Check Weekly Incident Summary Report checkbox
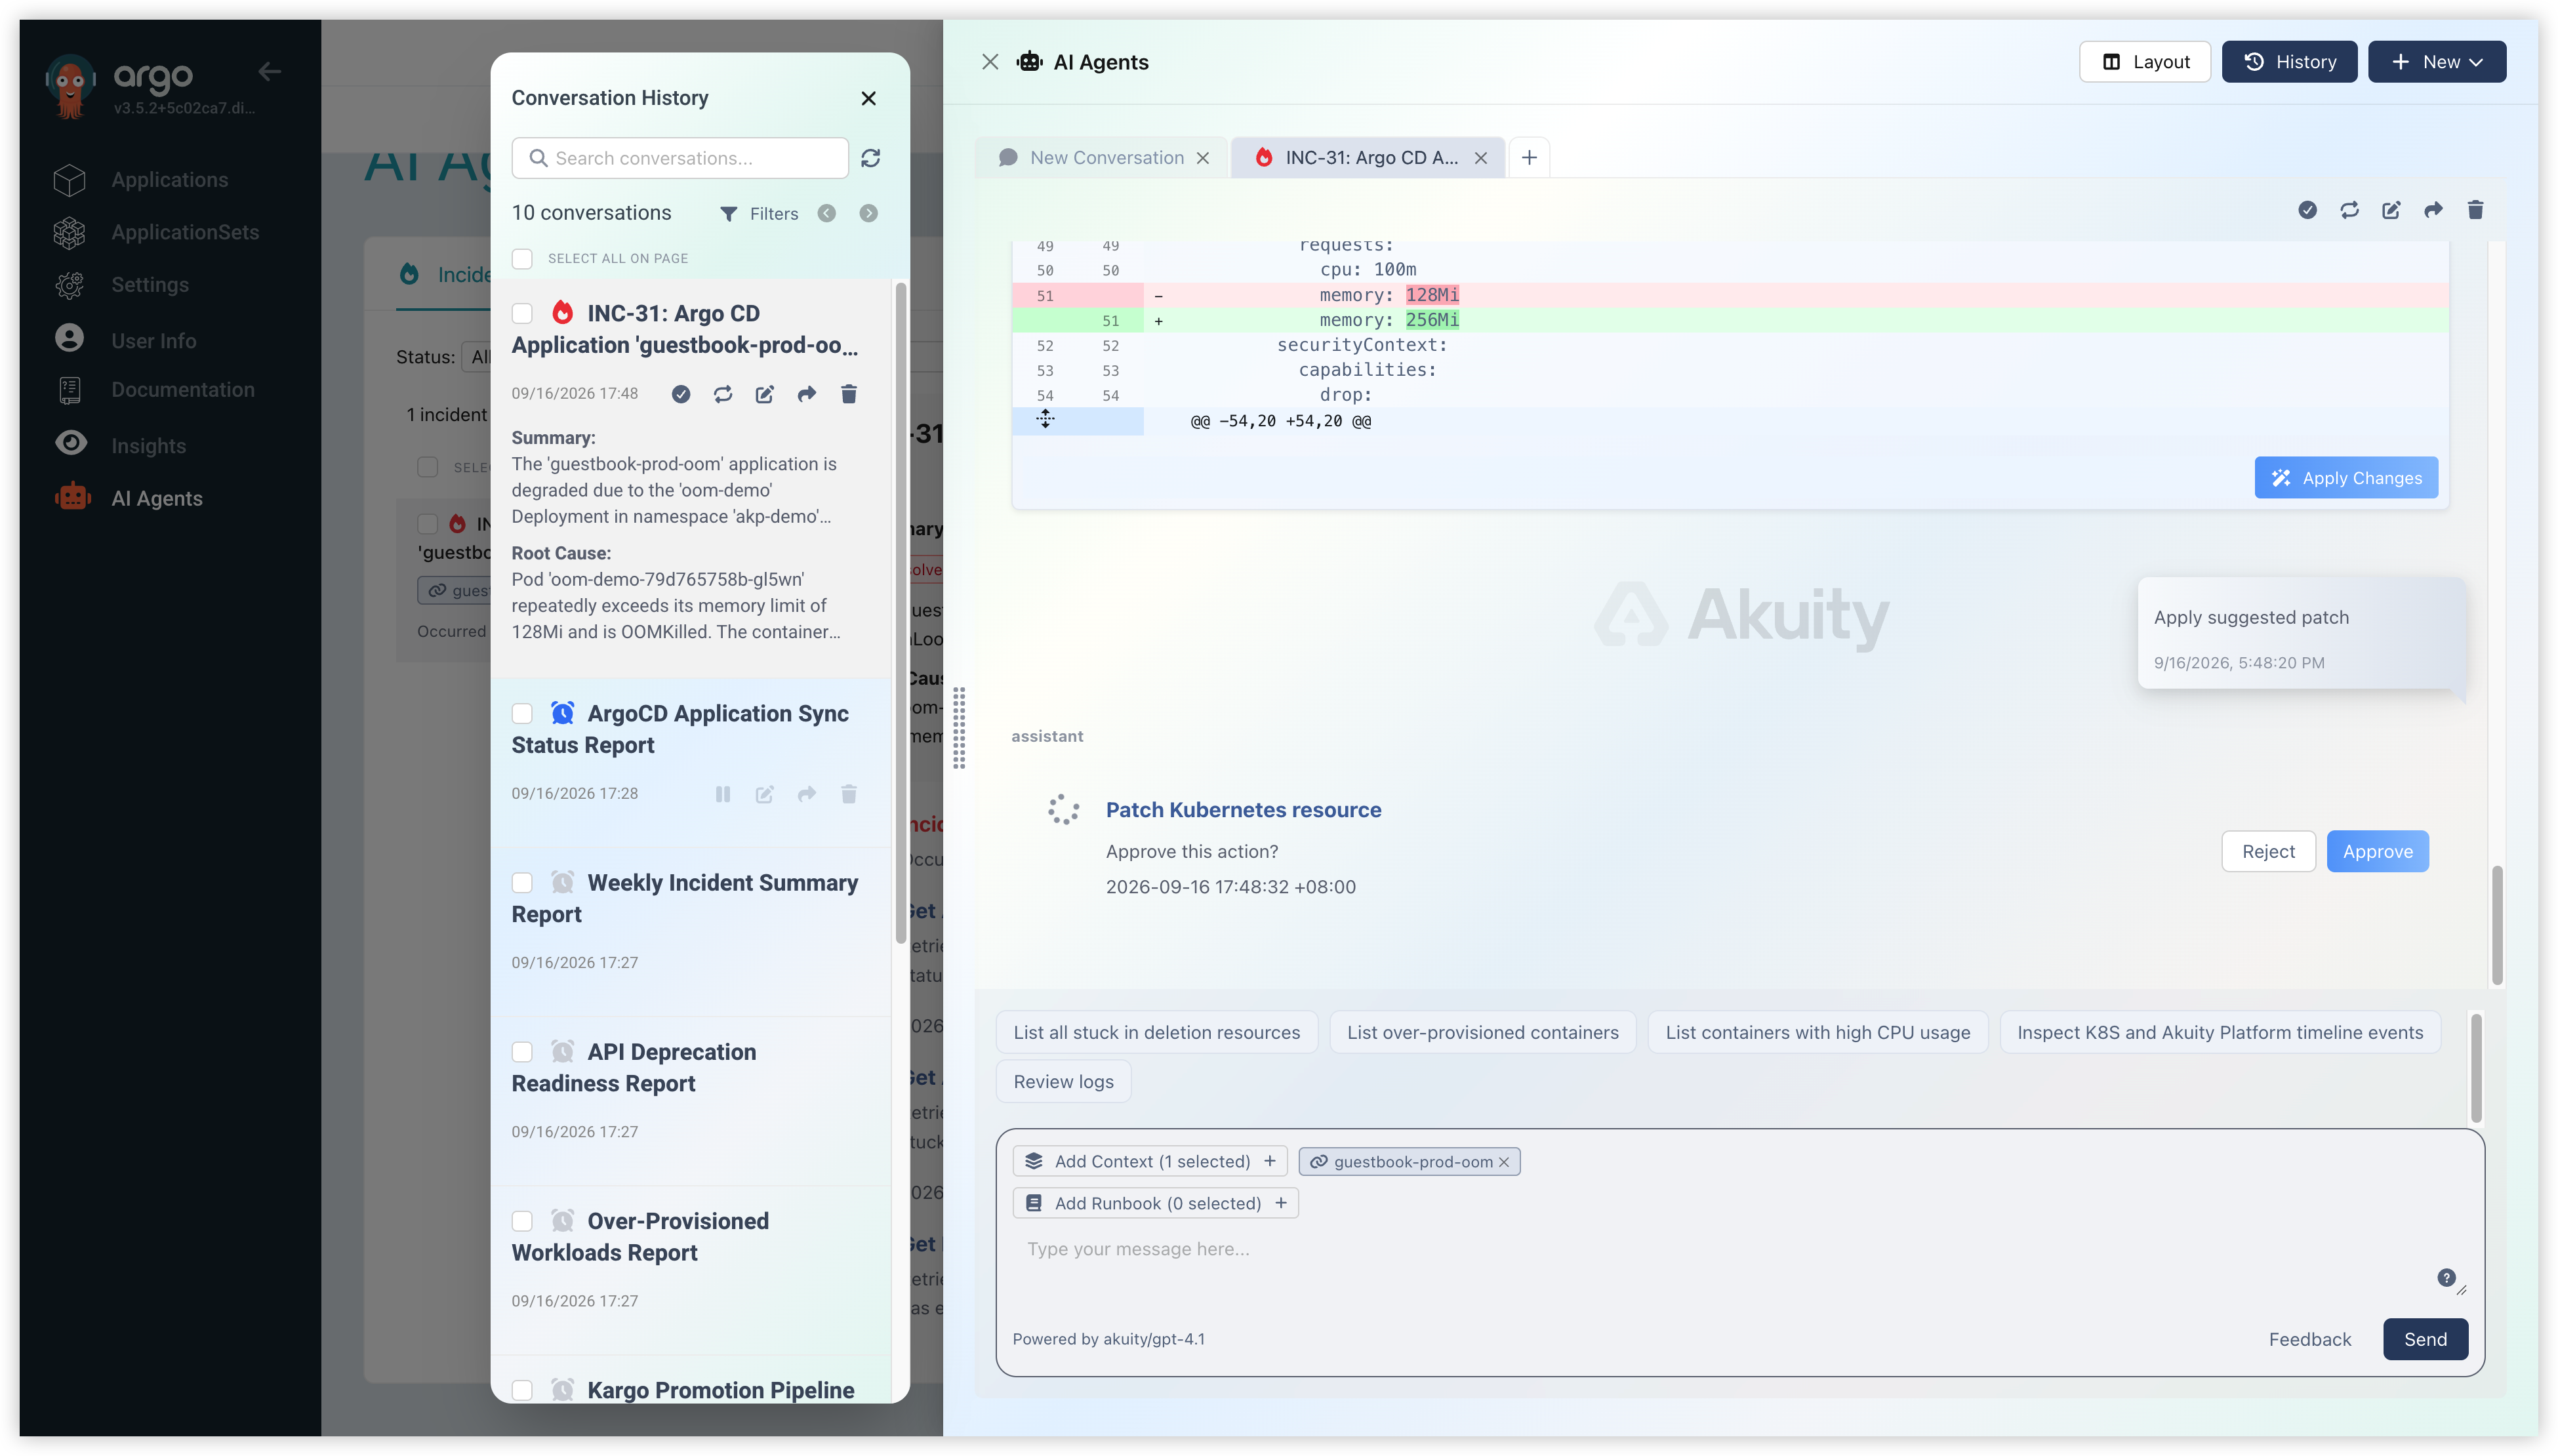Screen dimensions: 2558x1456 click(x=522, y=882)
